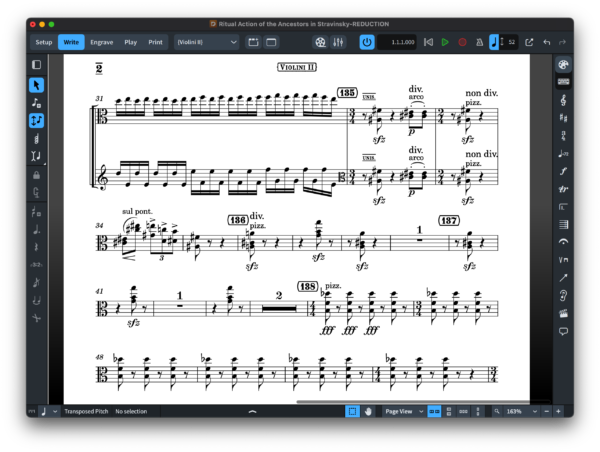Open the Video clapperboard panel
The height and width of the screenshot is (452, 600).
[563, 313]
